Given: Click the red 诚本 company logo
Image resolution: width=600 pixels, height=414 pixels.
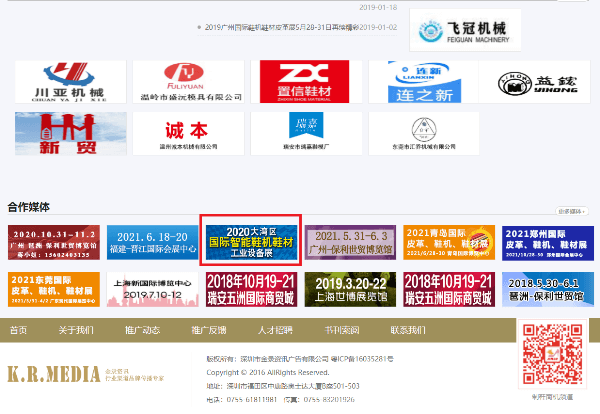Looking at the screenshot, I should pos(188,134).
